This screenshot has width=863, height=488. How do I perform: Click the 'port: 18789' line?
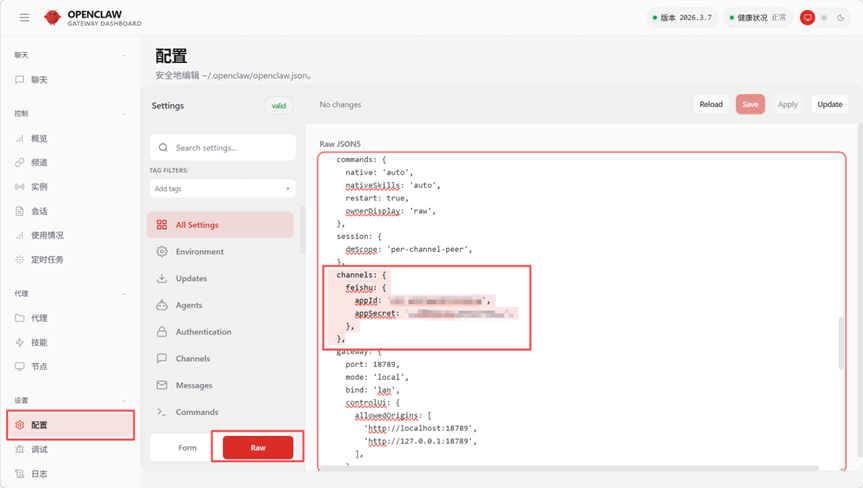point(372,364)
